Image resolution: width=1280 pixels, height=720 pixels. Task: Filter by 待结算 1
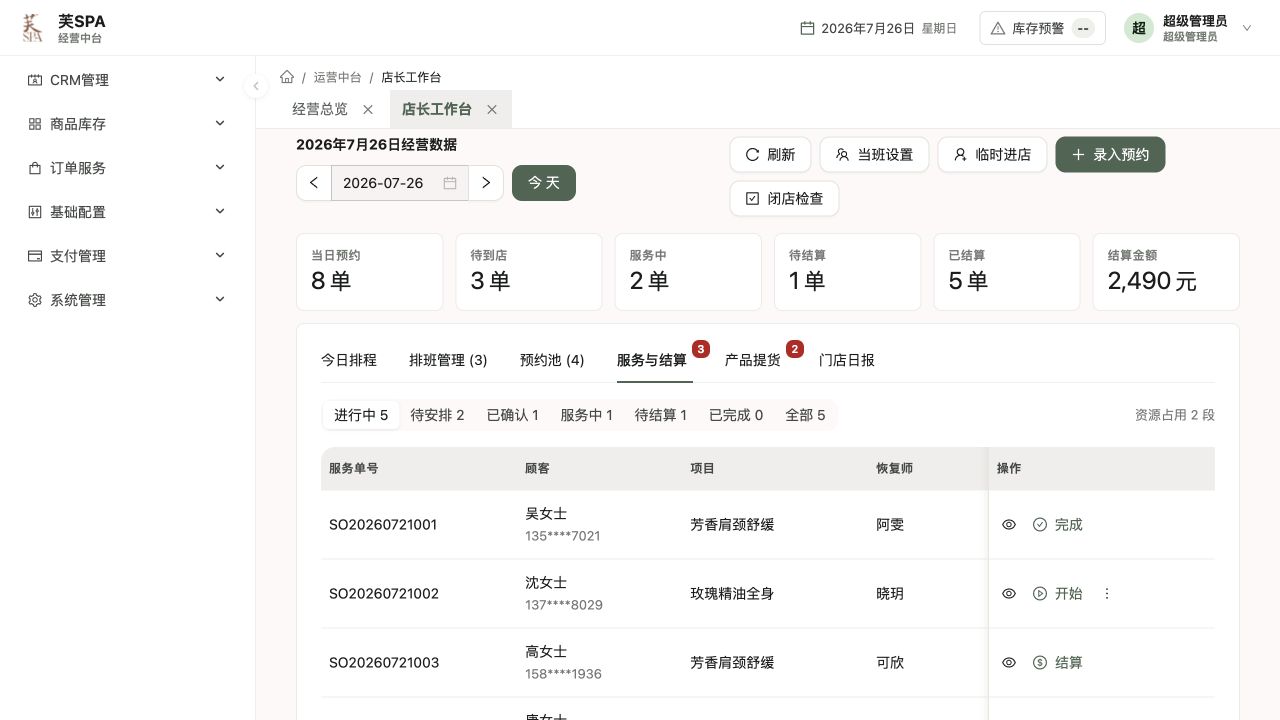click(661, 415)
